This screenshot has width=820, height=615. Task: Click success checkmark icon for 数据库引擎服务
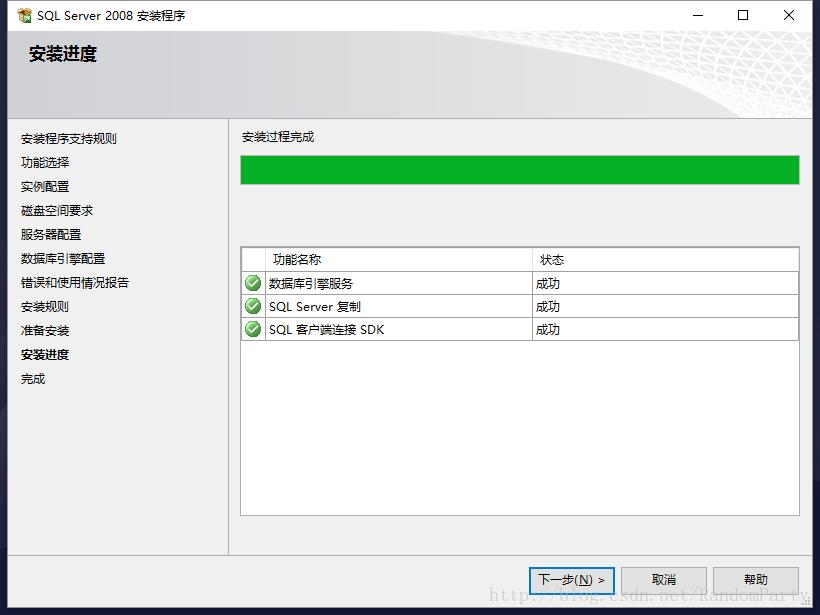coord(253,283)
